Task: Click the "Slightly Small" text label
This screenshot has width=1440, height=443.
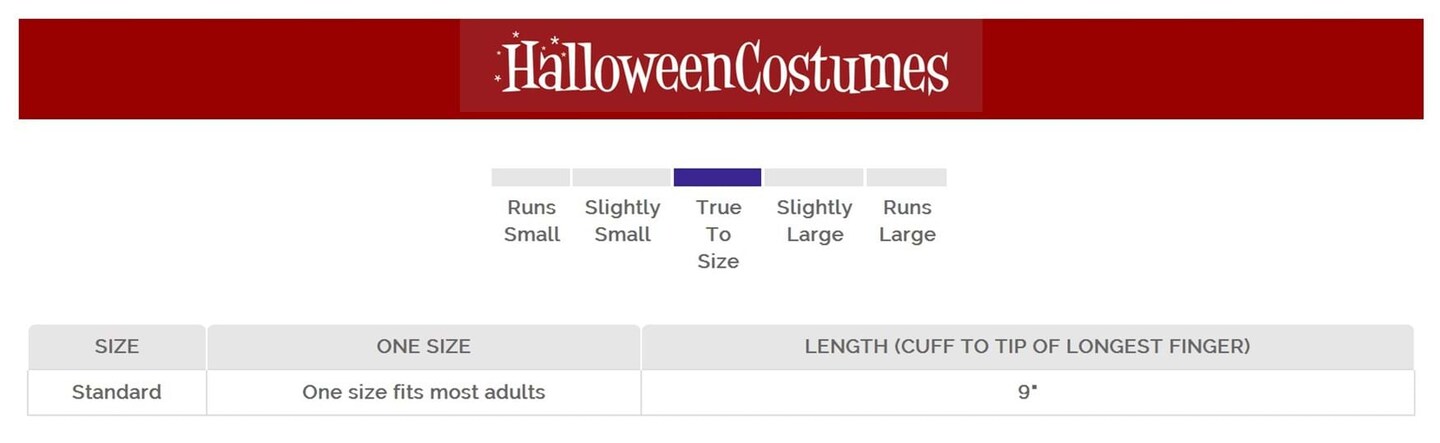Action: point(622,221)
